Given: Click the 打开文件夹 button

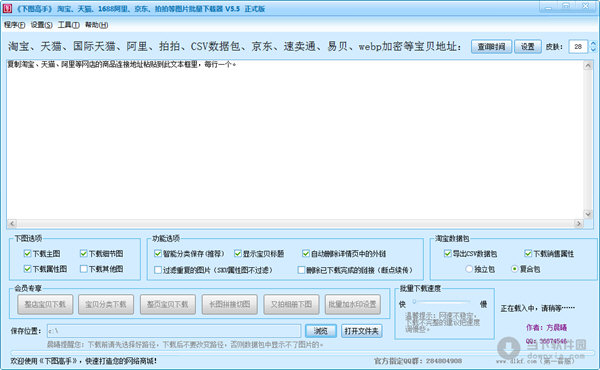Looking at the screenshot, I should (x=361, y=331).
